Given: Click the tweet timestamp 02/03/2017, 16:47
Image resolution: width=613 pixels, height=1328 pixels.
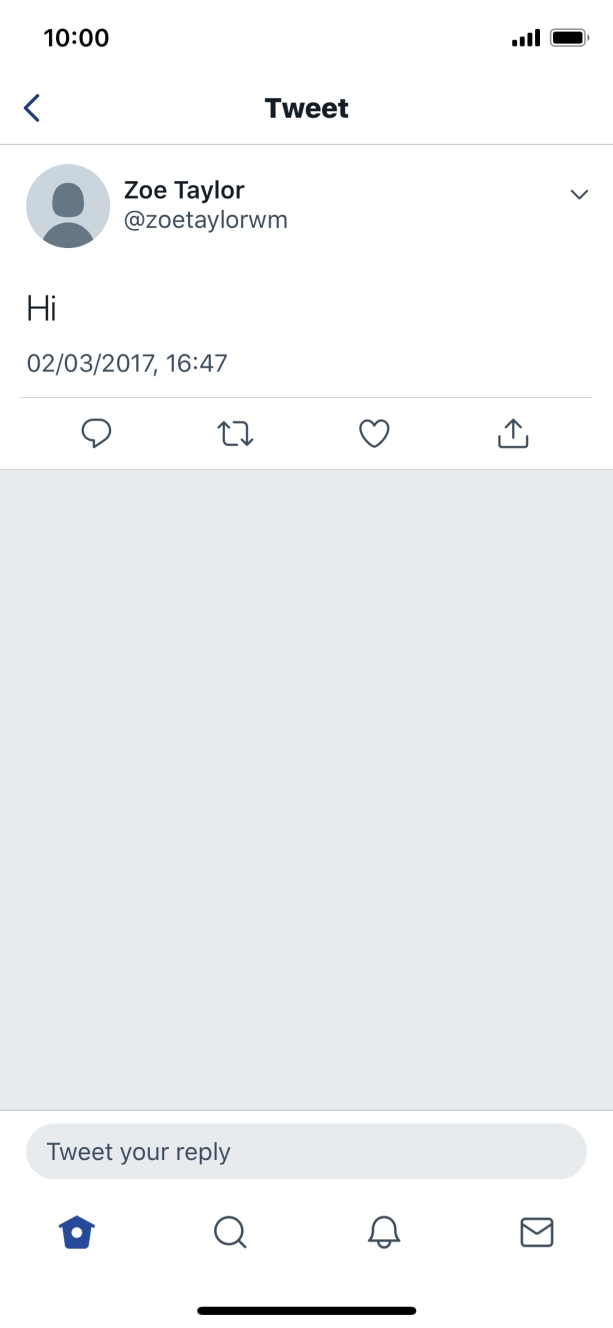Looking at the screenshot, I should (x=127, y=363).
